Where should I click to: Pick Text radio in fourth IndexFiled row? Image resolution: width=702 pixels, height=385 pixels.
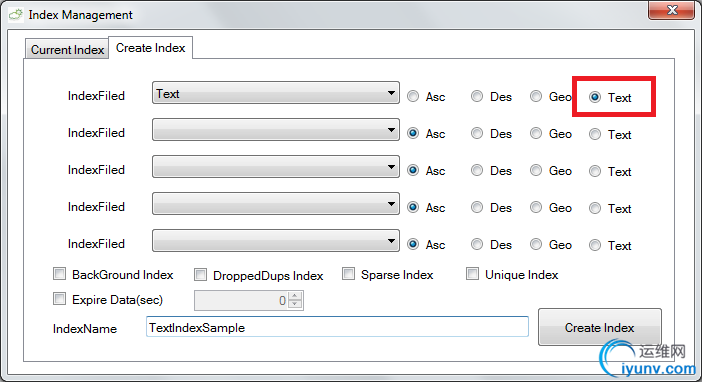point(595,208)
